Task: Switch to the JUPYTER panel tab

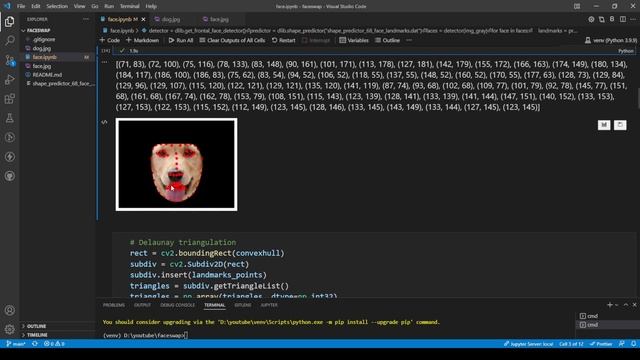Action: pyautogui.click(x=269, y=305)
